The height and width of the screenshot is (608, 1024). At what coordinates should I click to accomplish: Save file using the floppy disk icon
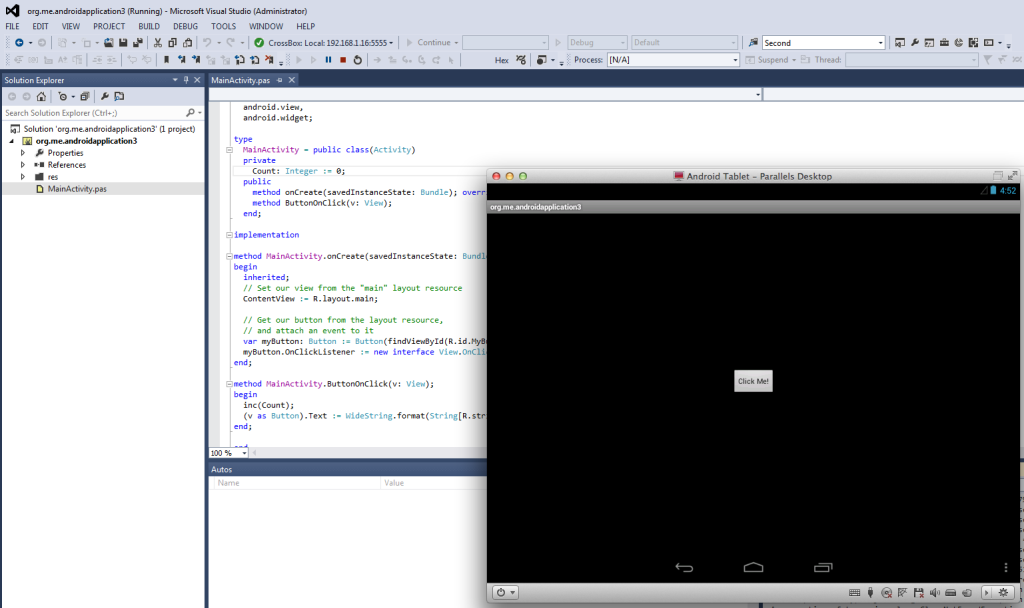123,42
